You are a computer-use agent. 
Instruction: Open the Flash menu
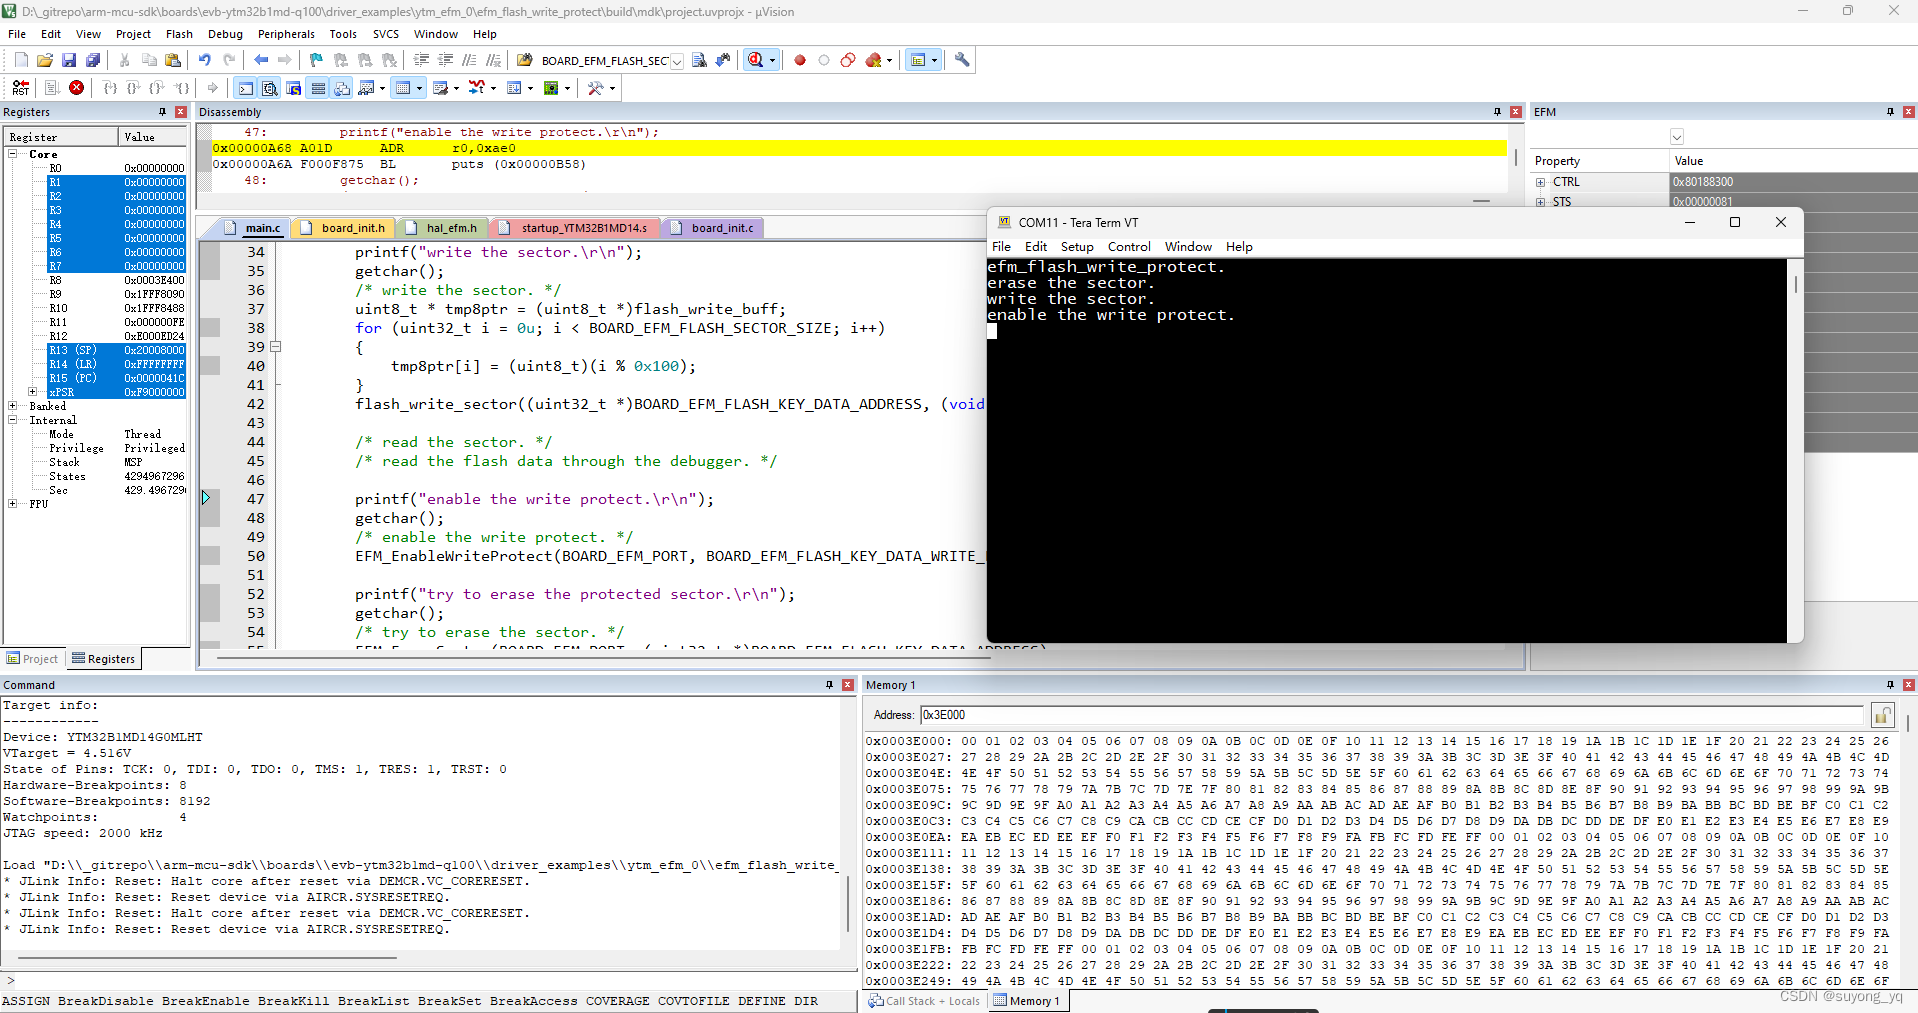[179, 34]
